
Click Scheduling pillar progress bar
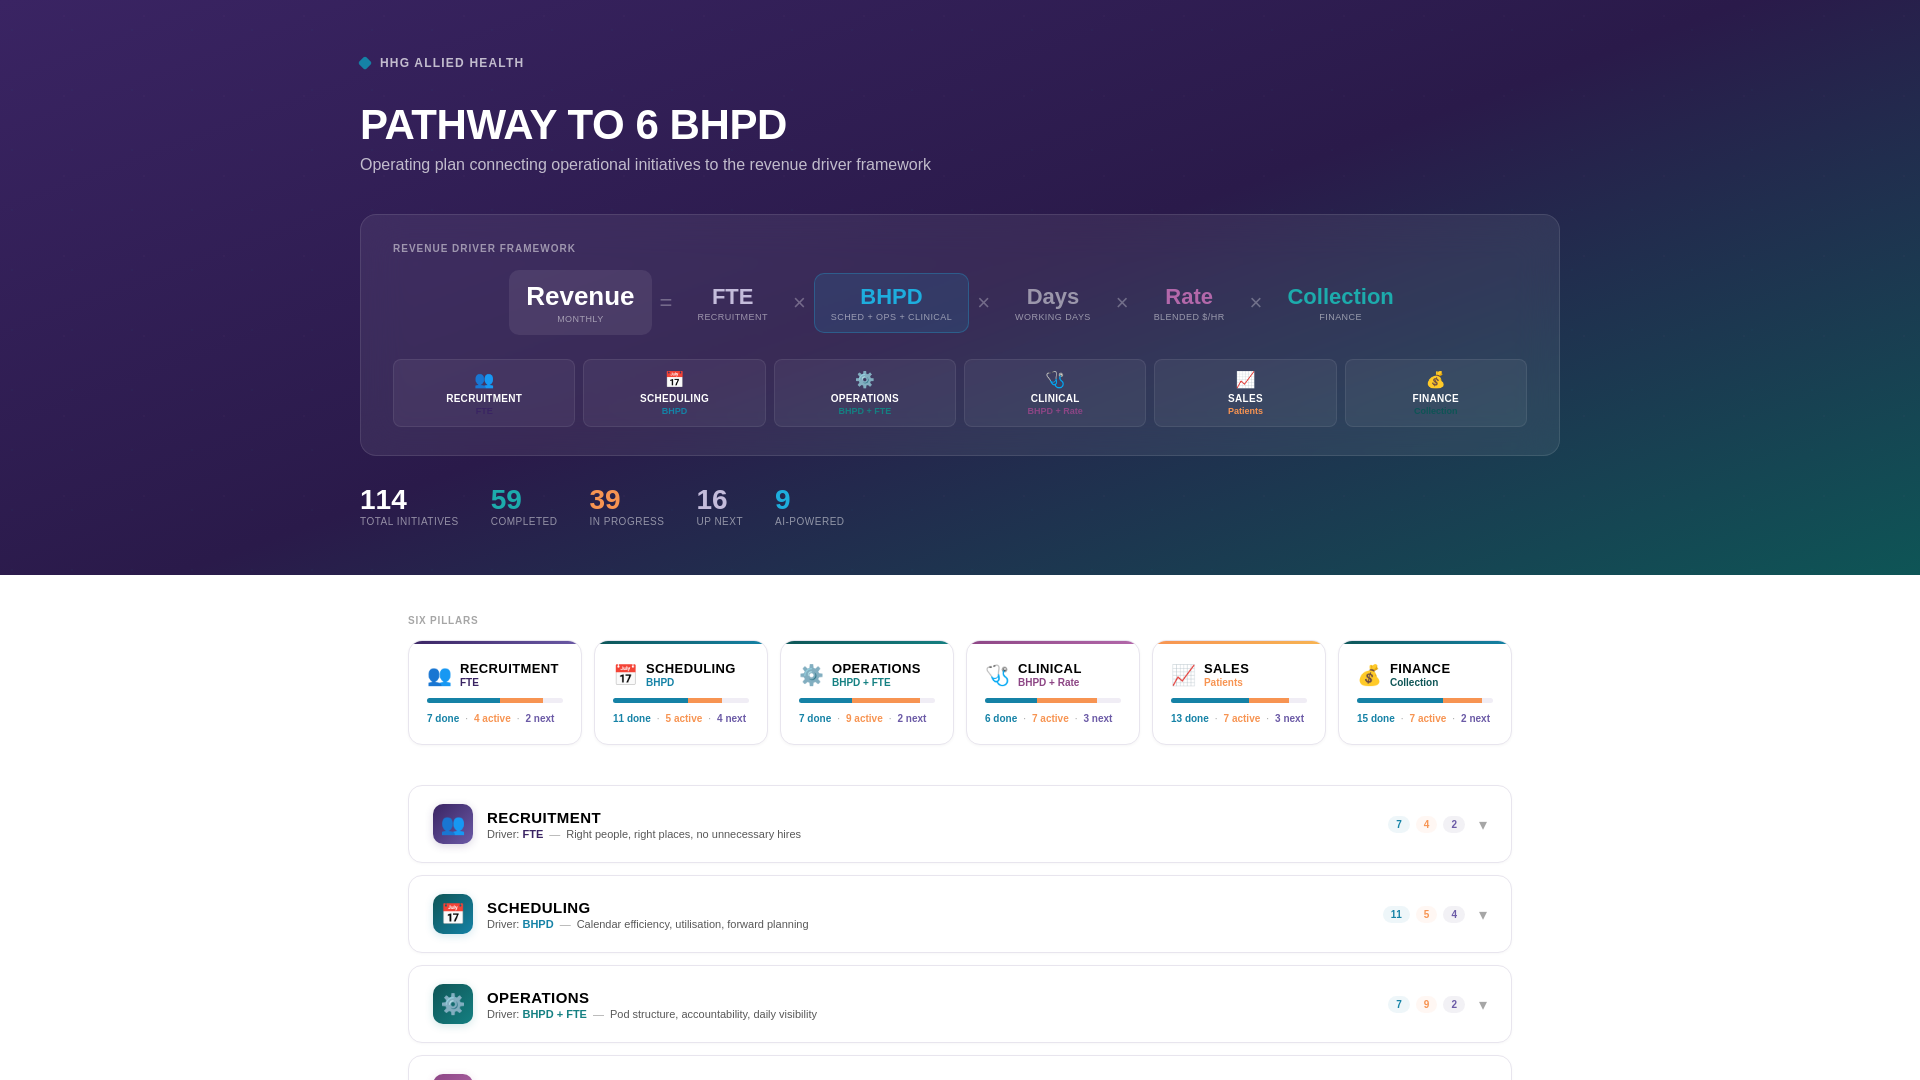[x=681, y=701]
